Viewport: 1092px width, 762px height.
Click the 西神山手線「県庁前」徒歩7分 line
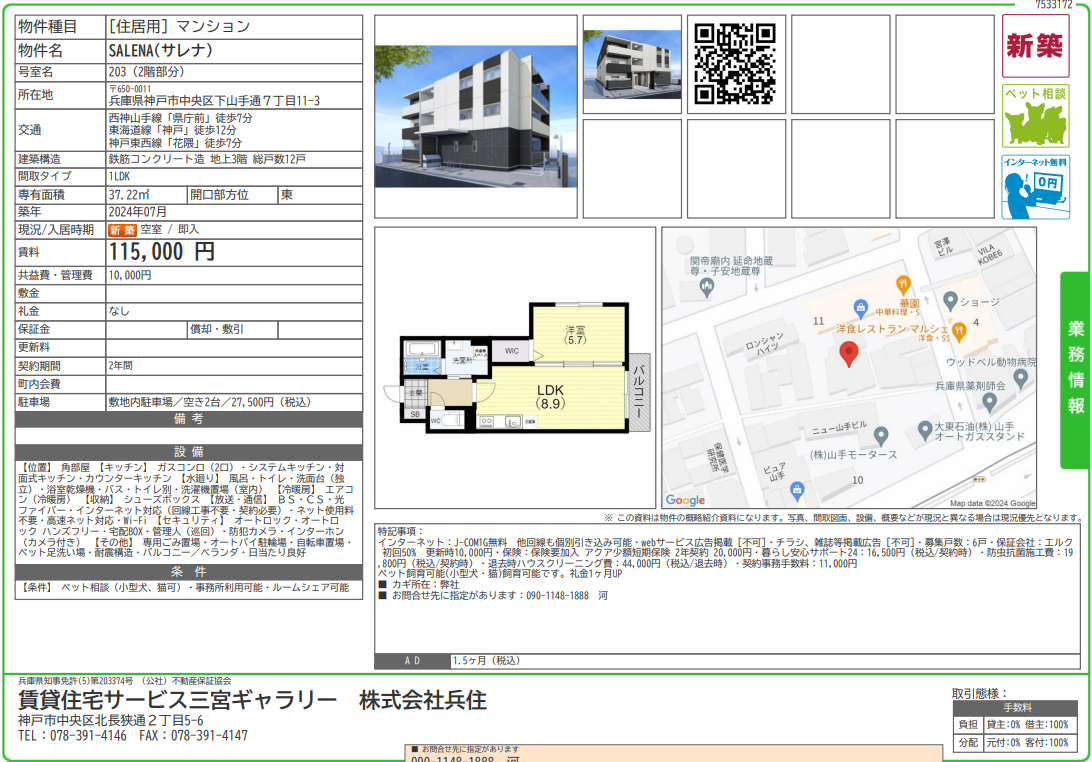[180, 118]
